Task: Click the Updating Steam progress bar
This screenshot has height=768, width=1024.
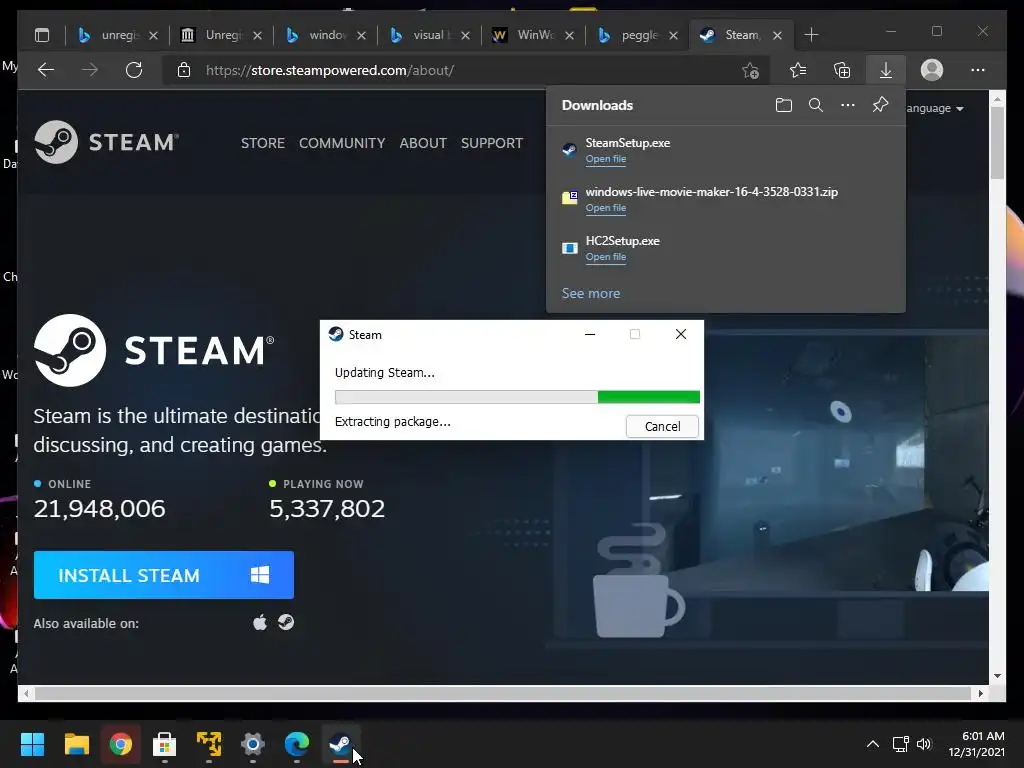Action: click(x=517, y=397)
